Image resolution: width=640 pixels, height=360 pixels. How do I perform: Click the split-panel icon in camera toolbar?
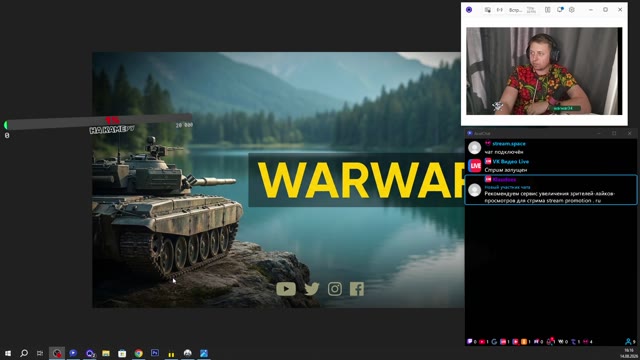click(x=547, y=9)
